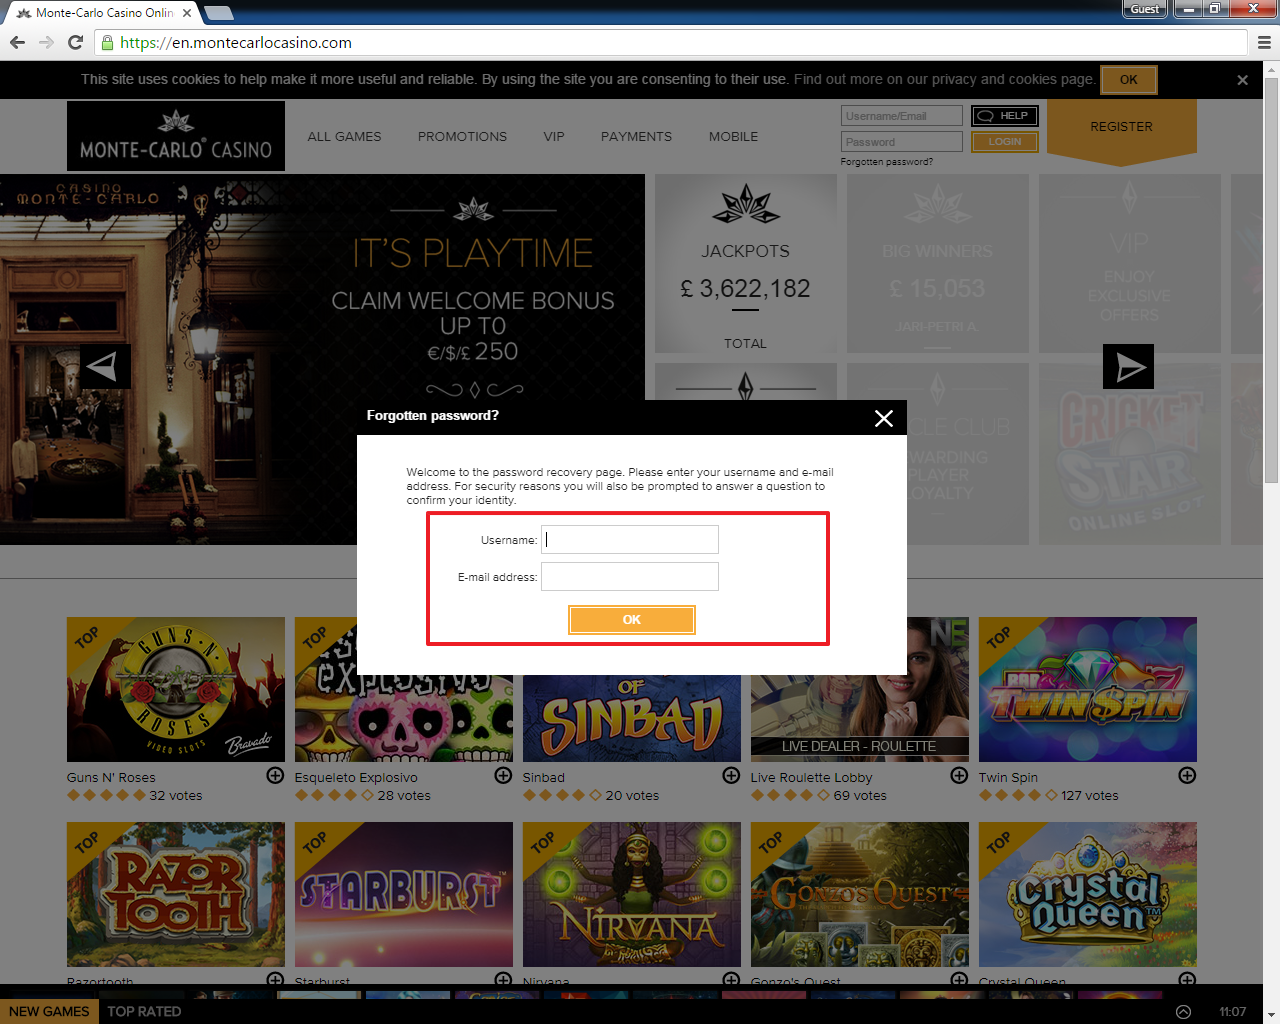The width and height of the screenshot is (1280, 1024).
Task: Open the Razortooth game thumbnail
Action: 176,895
